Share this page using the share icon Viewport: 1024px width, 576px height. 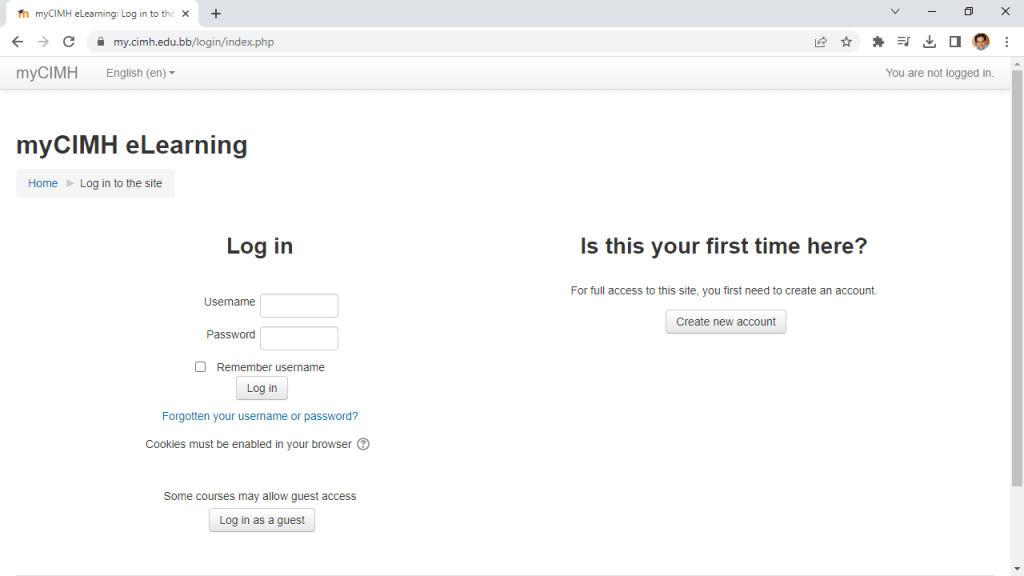point(821,42)
